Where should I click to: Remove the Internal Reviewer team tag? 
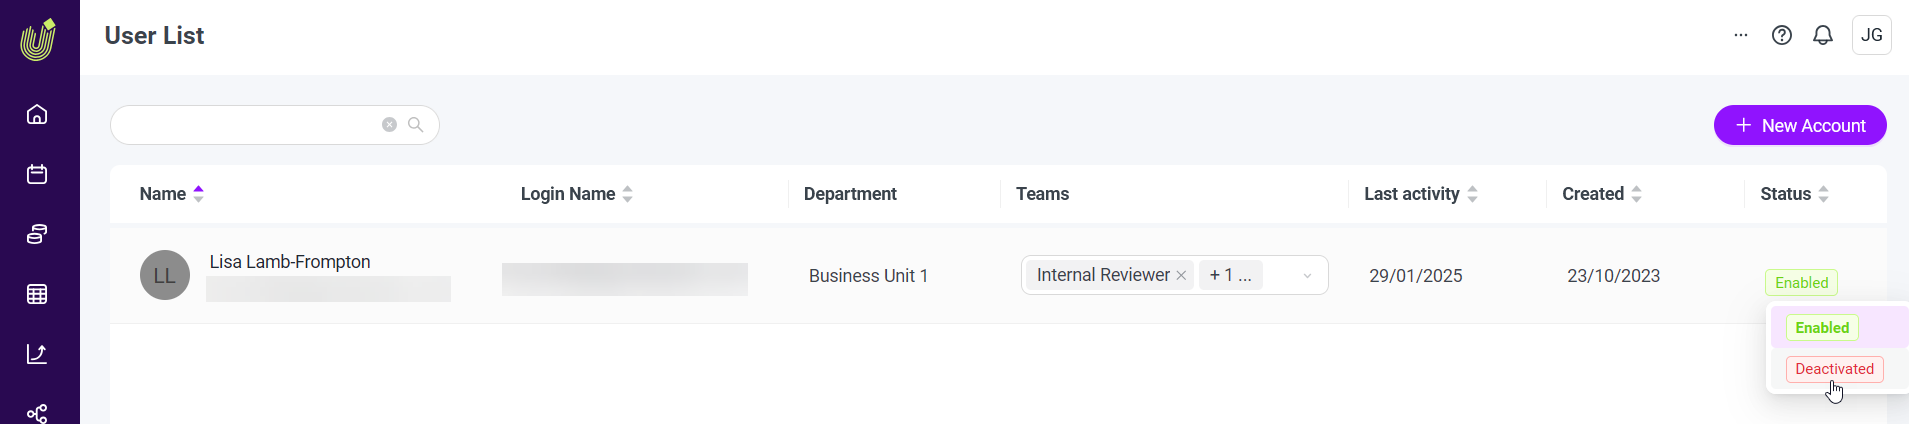[x=1181, y=275]
